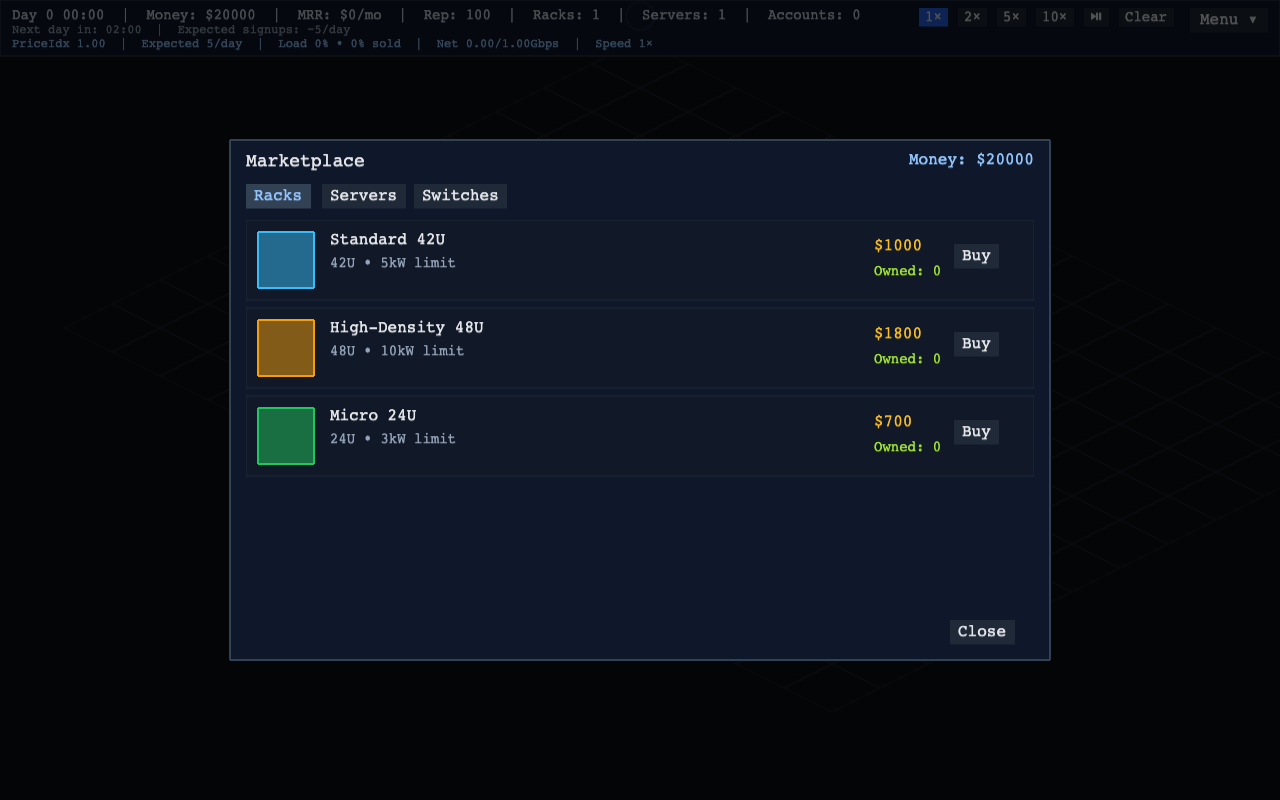
Task: Purchase the Micro 24U rack
Action: pos(976,432)
